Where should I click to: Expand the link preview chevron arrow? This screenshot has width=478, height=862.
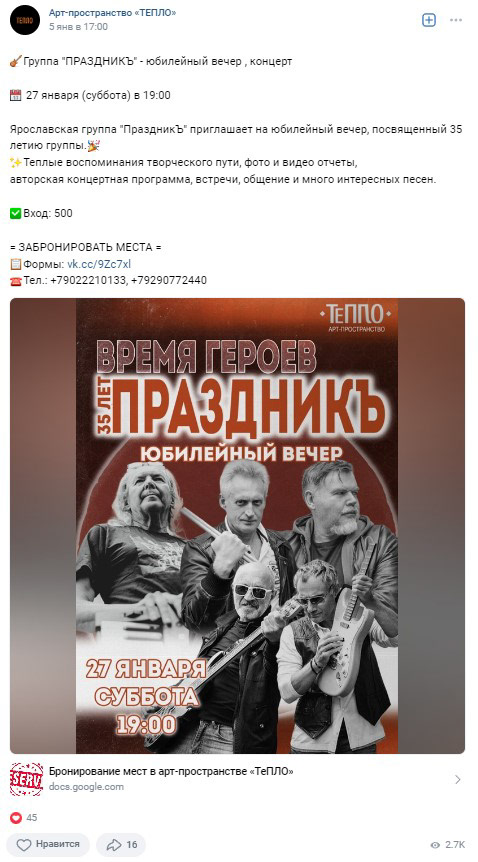tap(458, 779)
